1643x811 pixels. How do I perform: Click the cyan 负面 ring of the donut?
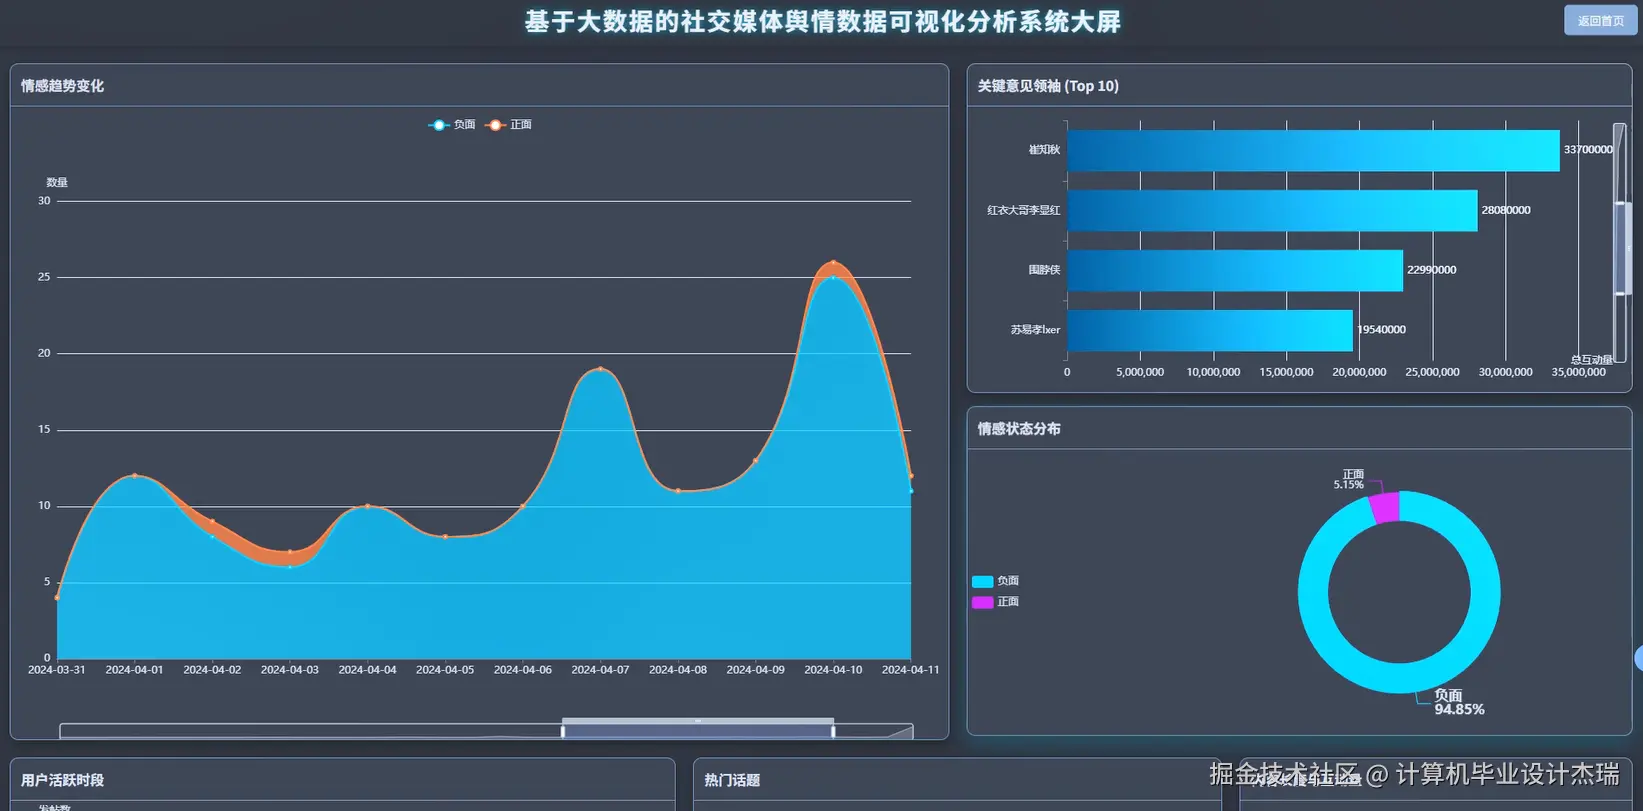coord(1399,678)
